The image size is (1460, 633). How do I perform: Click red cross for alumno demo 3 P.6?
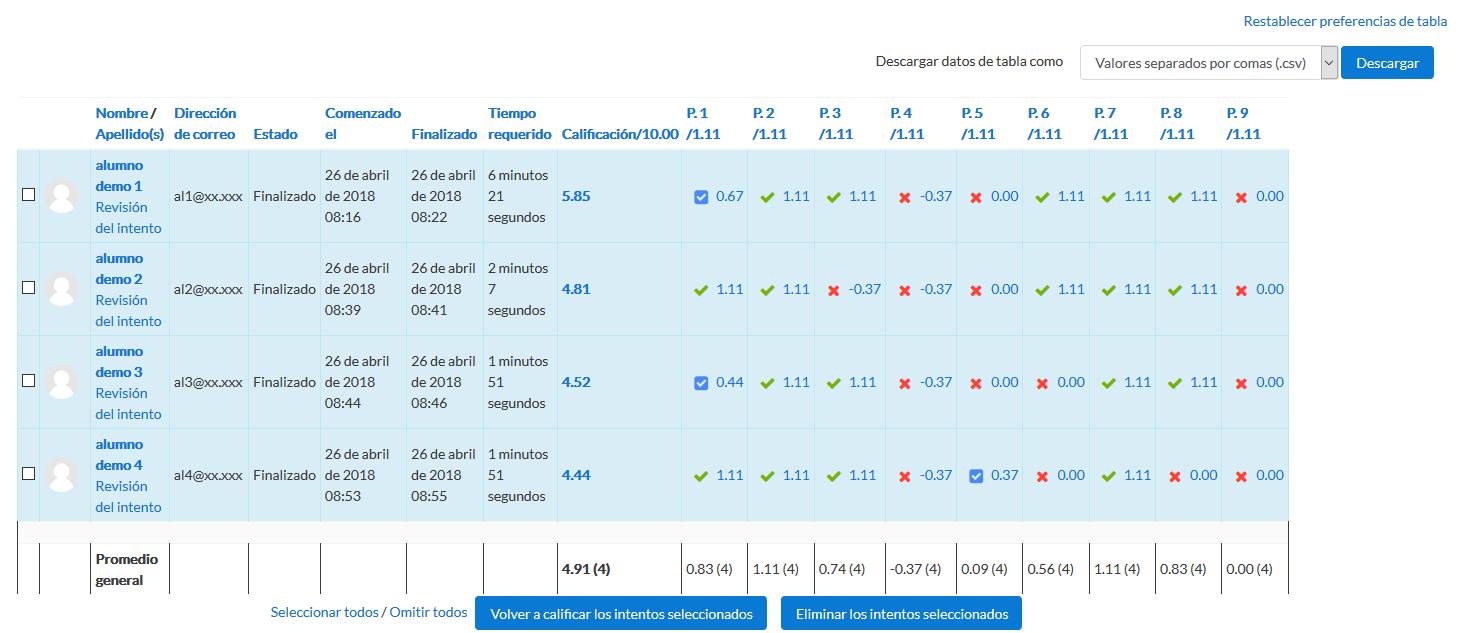1042,383
